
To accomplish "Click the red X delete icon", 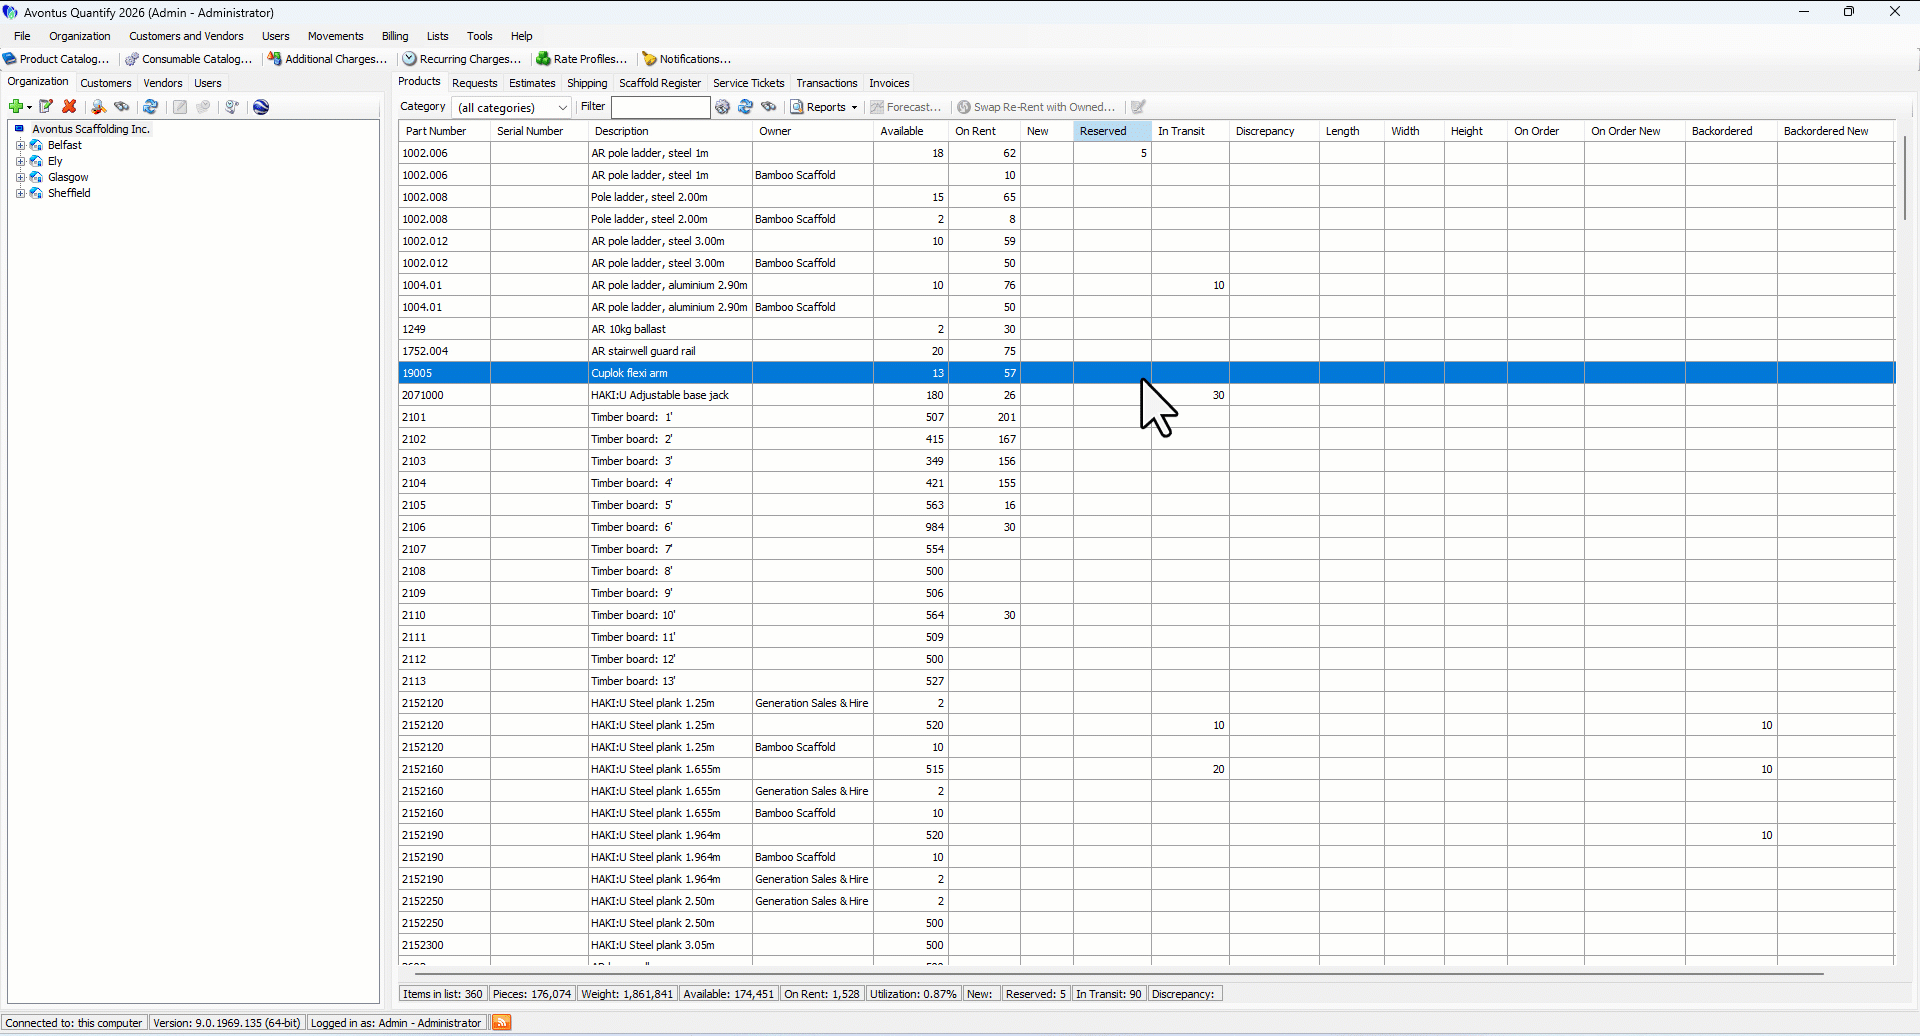I will 69,107.
